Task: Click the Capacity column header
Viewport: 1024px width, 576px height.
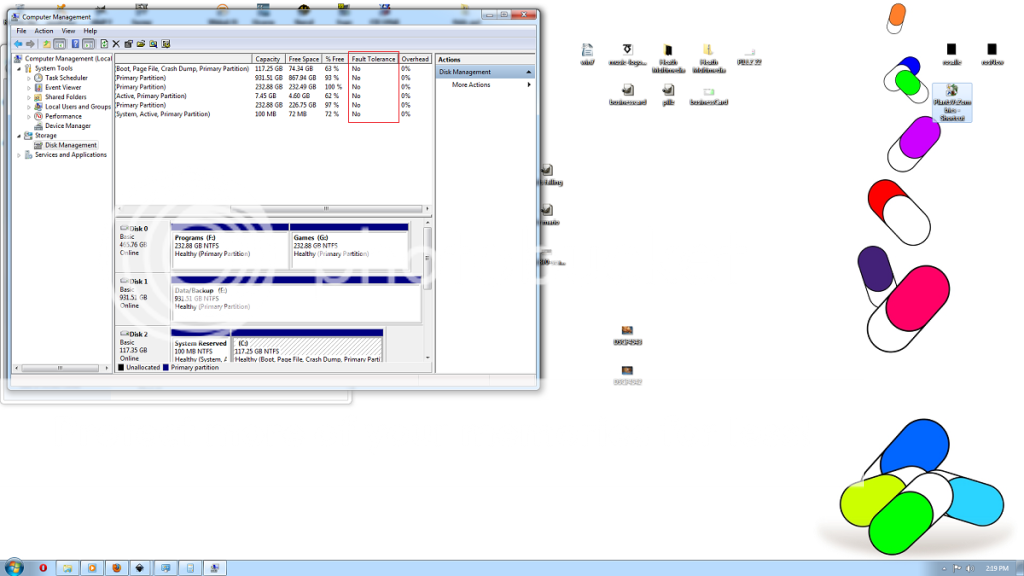Action: 267,60
